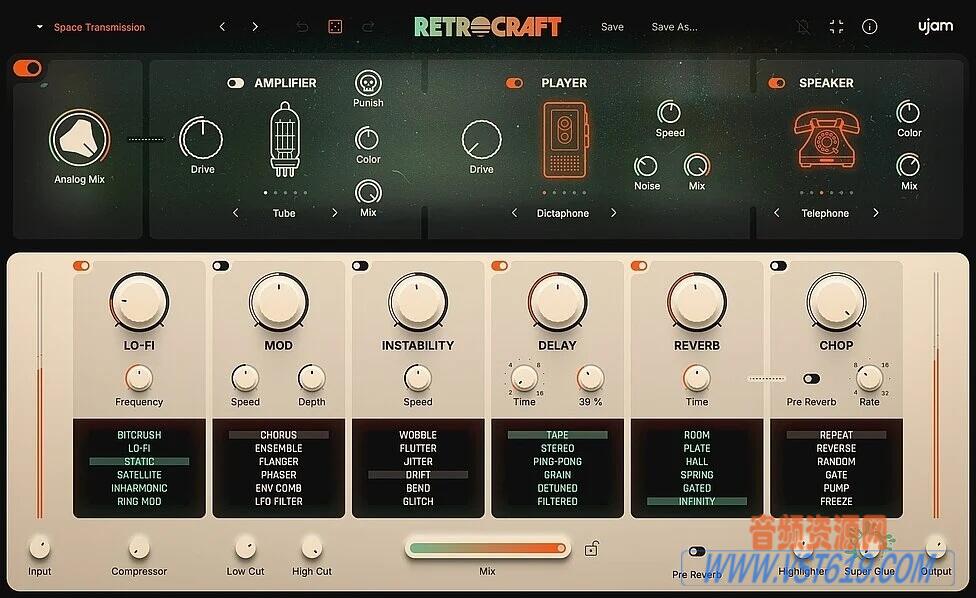Click the Speaker Color knob
Viewport: 976px width, 598px height.
click(x=908, y=113)
